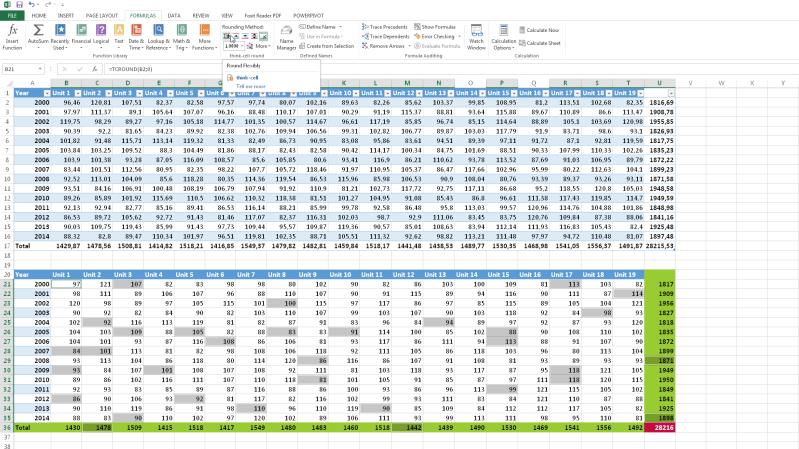Open the Year column filter dropdown

pos(47,93)
